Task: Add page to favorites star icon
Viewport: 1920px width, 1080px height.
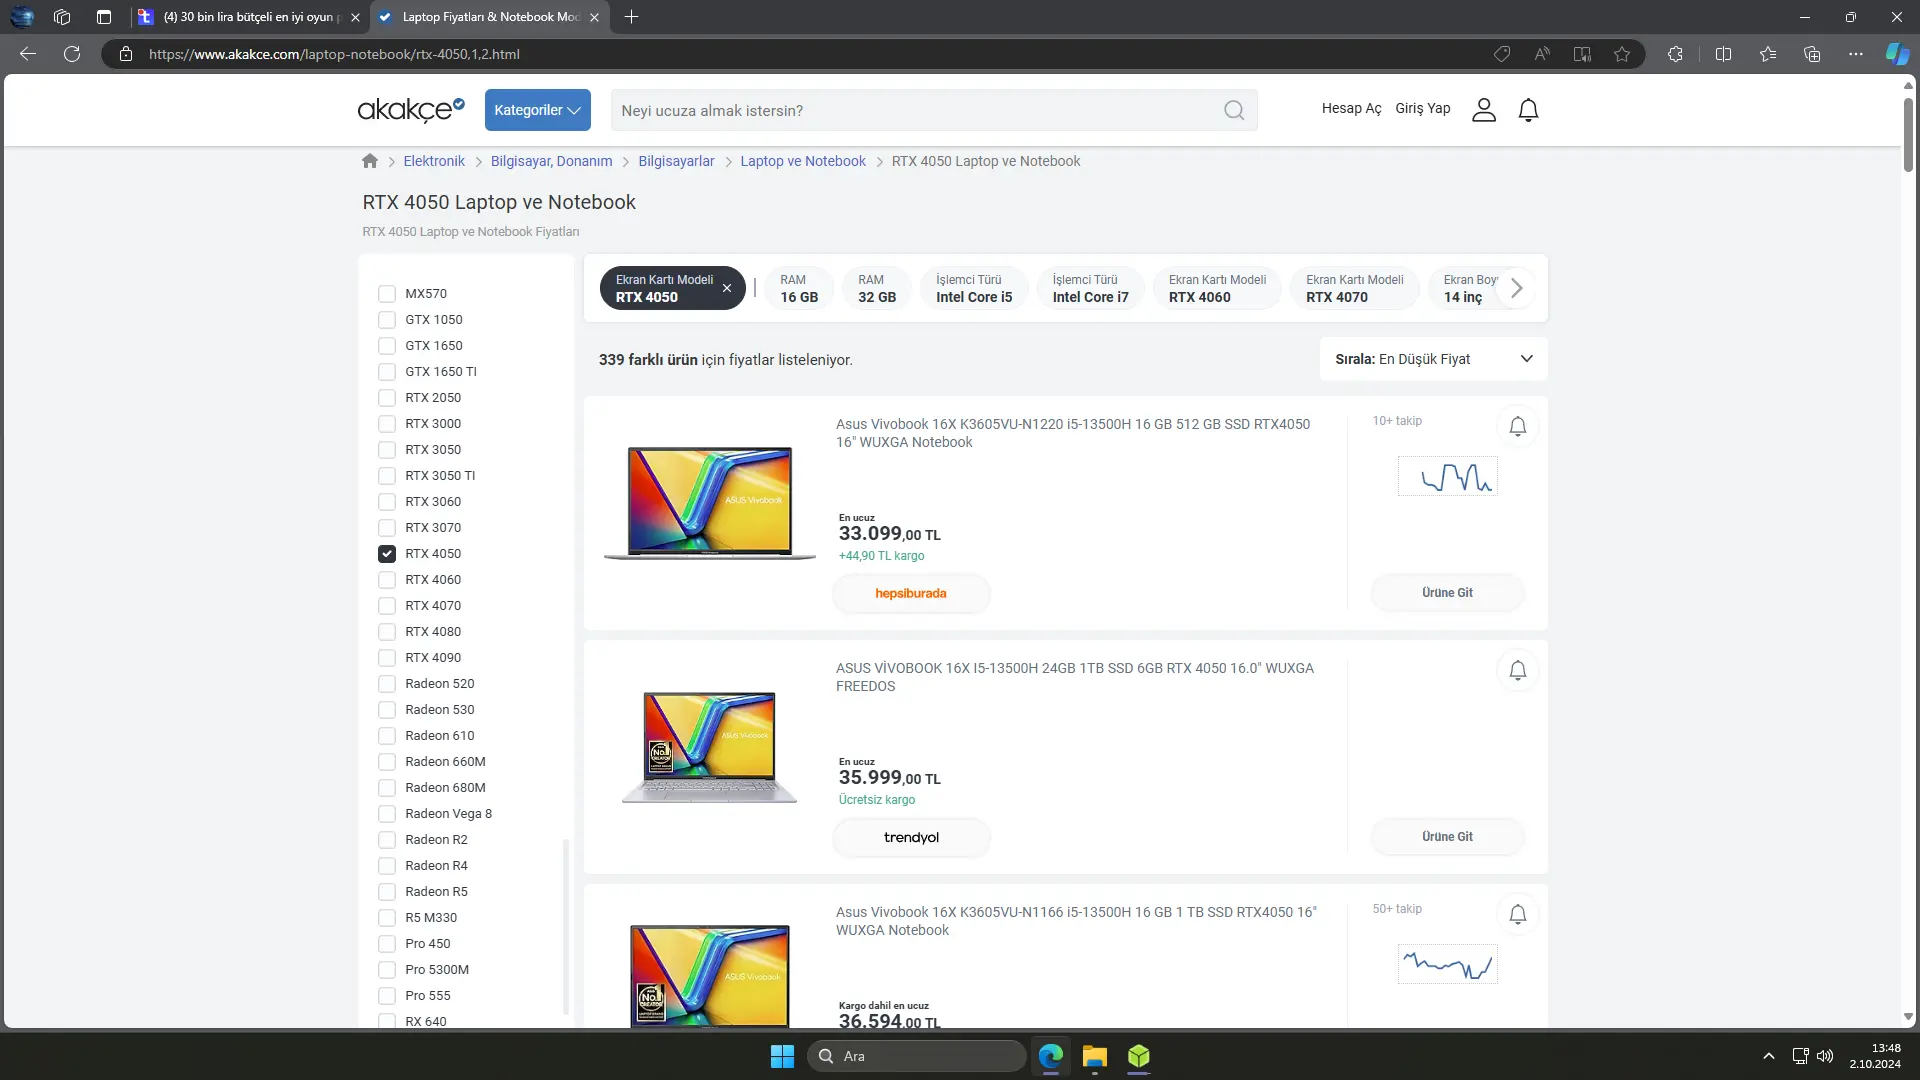Action: tap(1622, 54)
